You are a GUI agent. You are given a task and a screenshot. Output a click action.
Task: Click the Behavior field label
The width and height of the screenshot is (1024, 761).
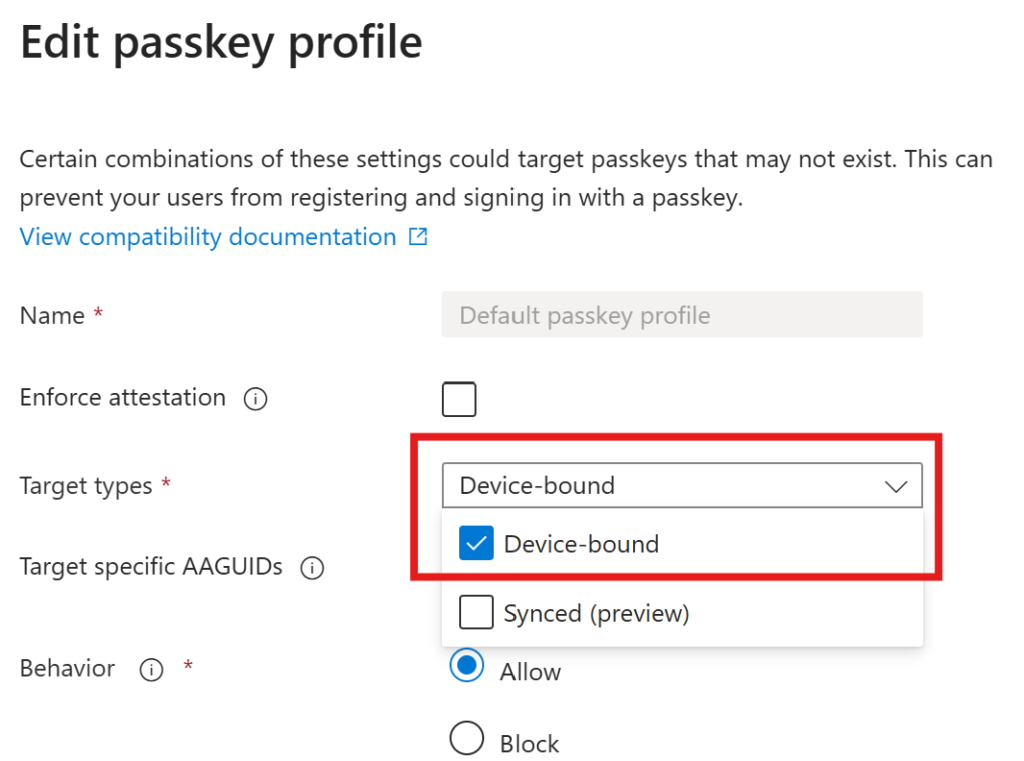(x=67, y=668)
